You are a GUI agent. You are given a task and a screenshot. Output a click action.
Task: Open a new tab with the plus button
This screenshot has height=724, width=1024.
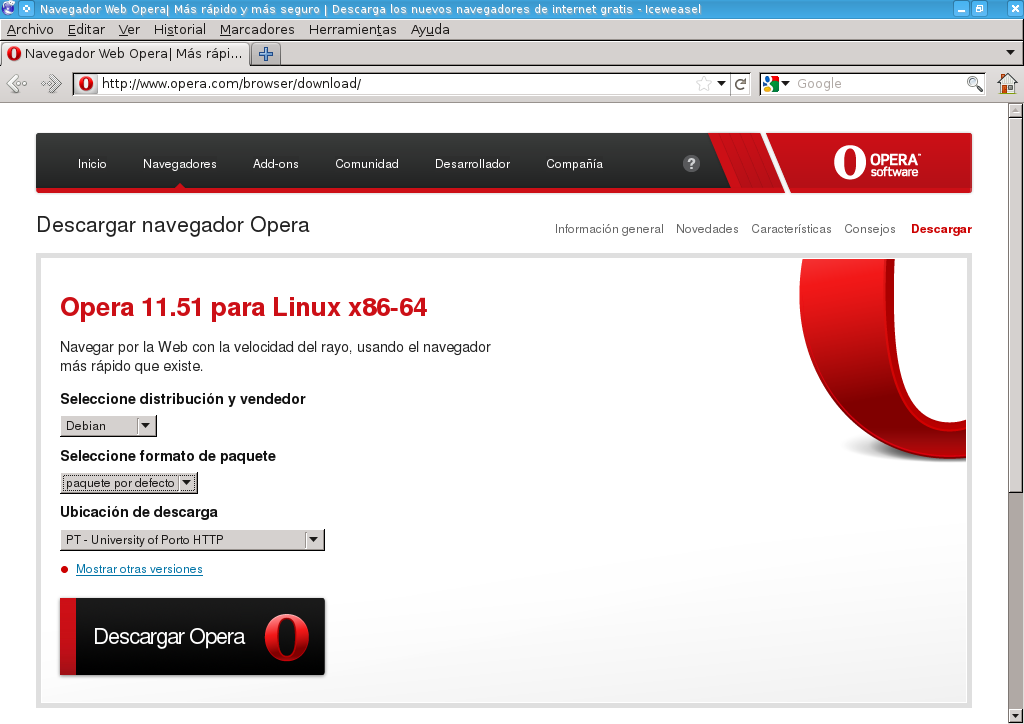coord(266,54)
